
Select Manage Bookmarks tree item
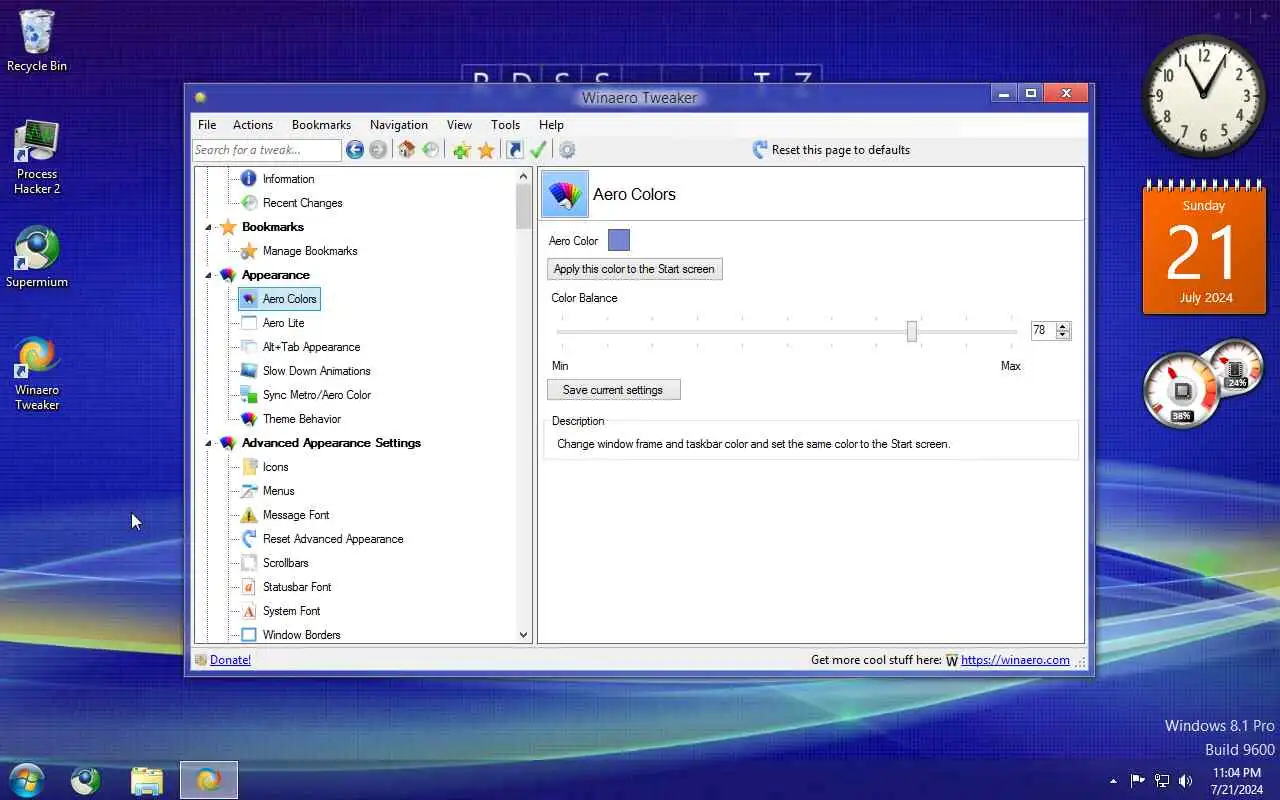(310, 251)
